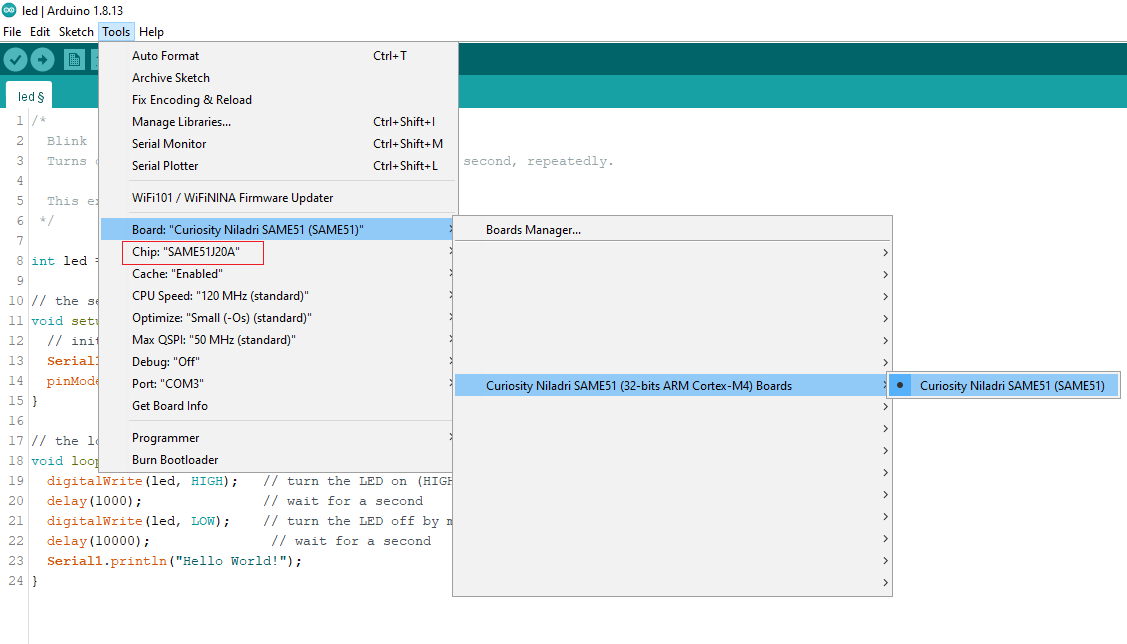Screen dimensions: 1127x644
Task: Open Boards Manager...
Action: pos(672,230)
